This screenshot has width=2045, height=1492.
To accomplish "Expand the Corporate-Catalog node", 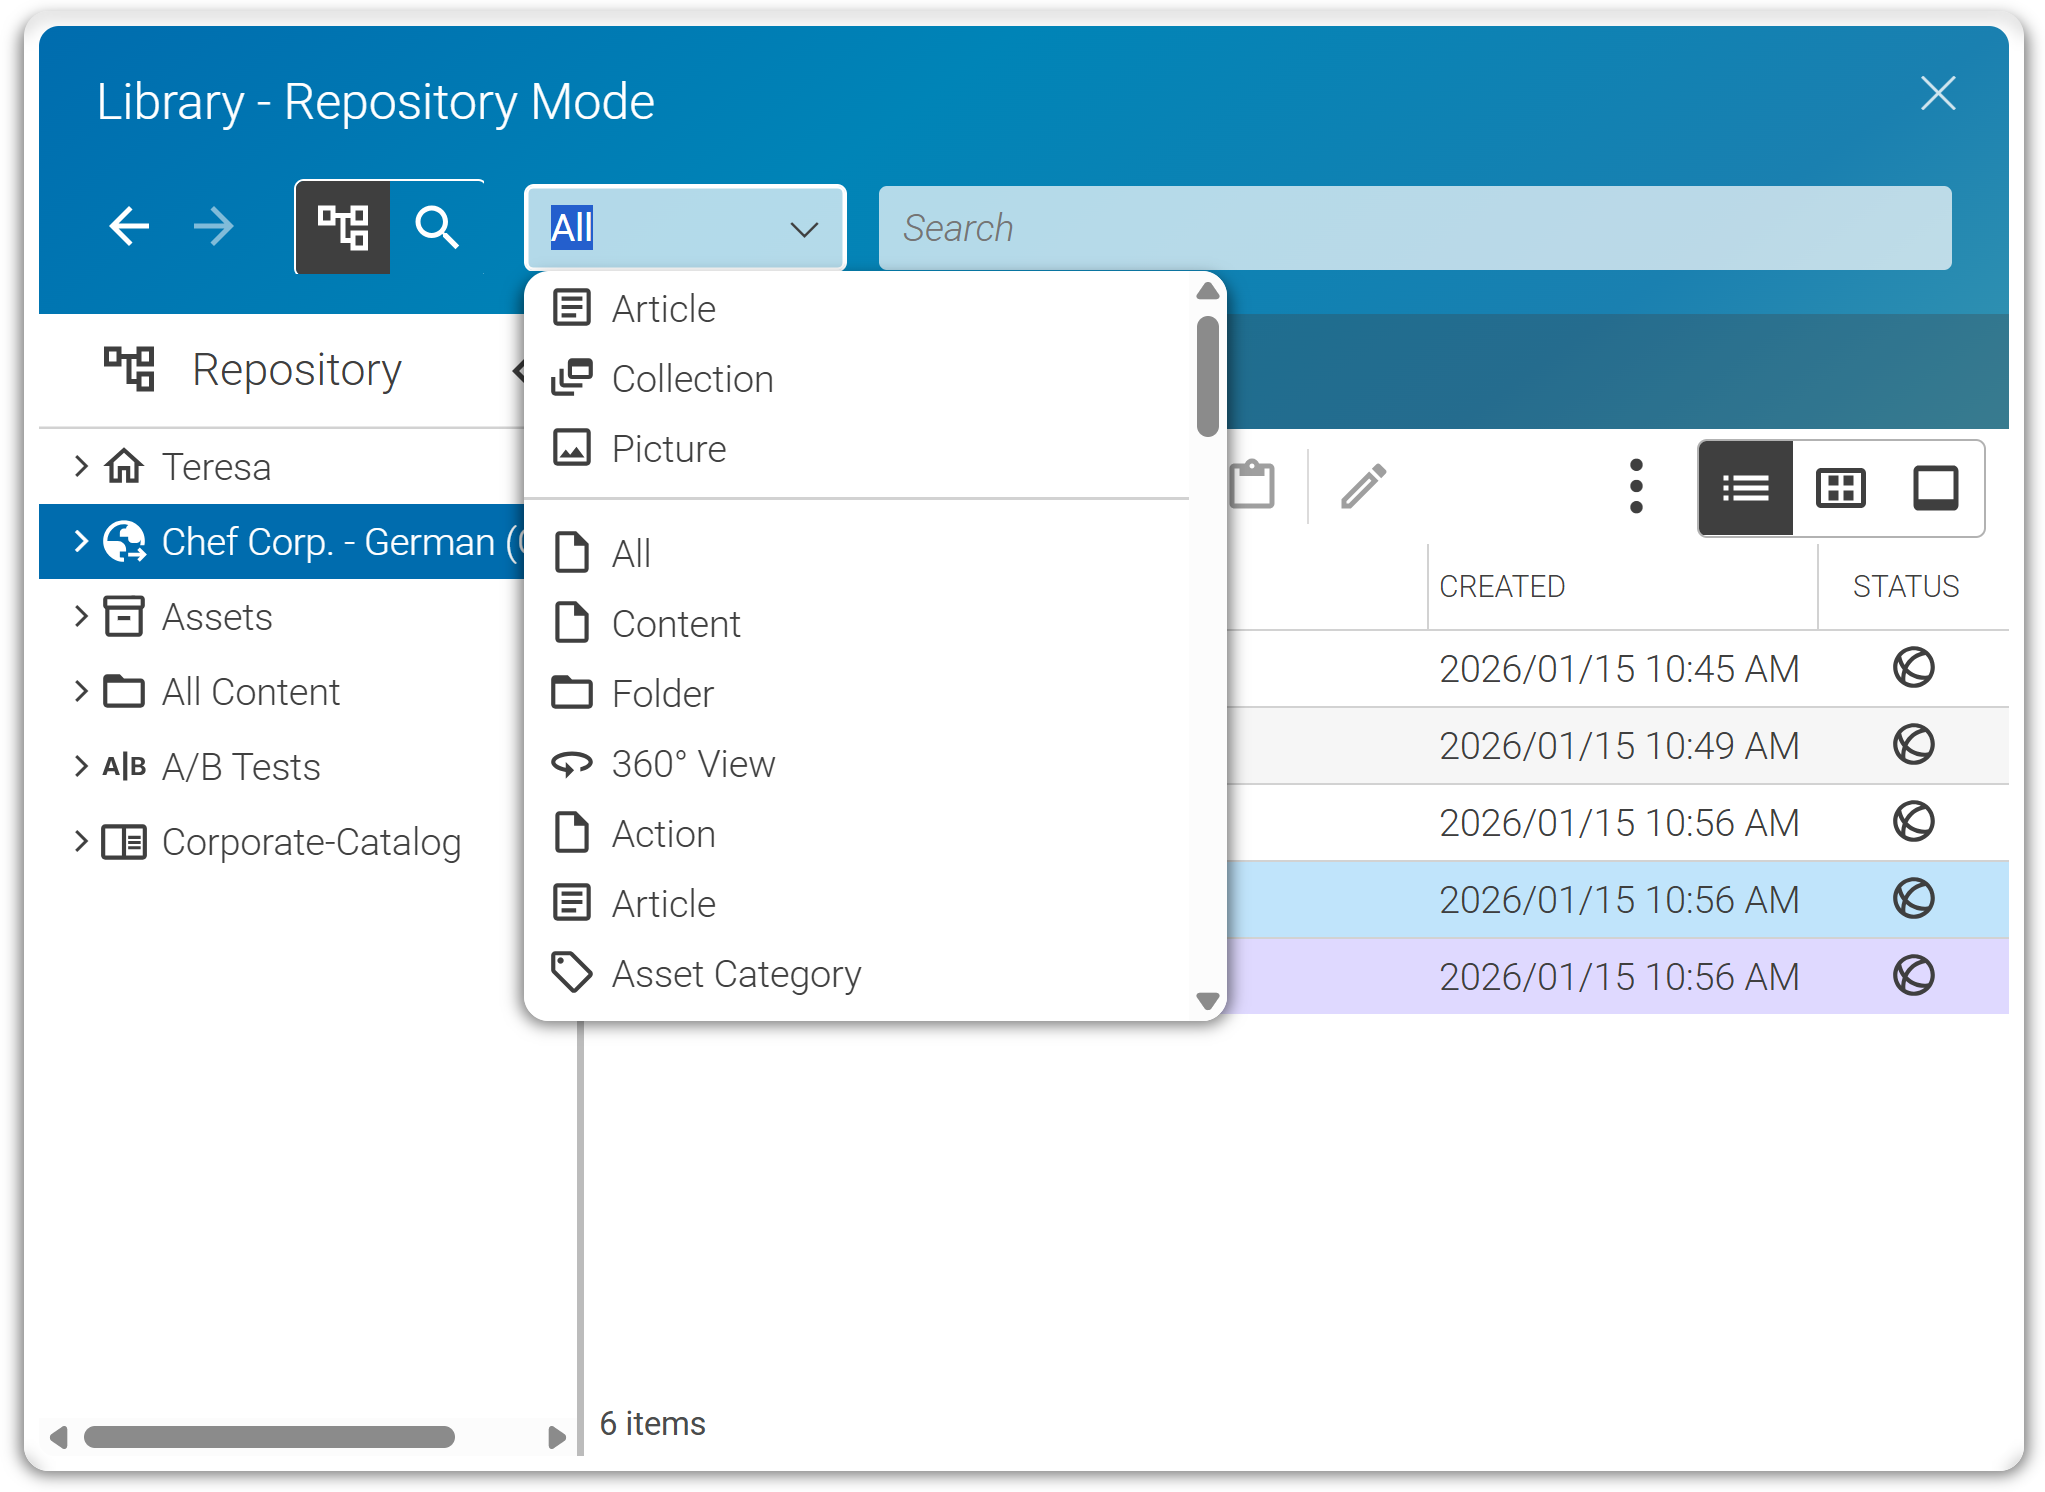I will [81, 842].
